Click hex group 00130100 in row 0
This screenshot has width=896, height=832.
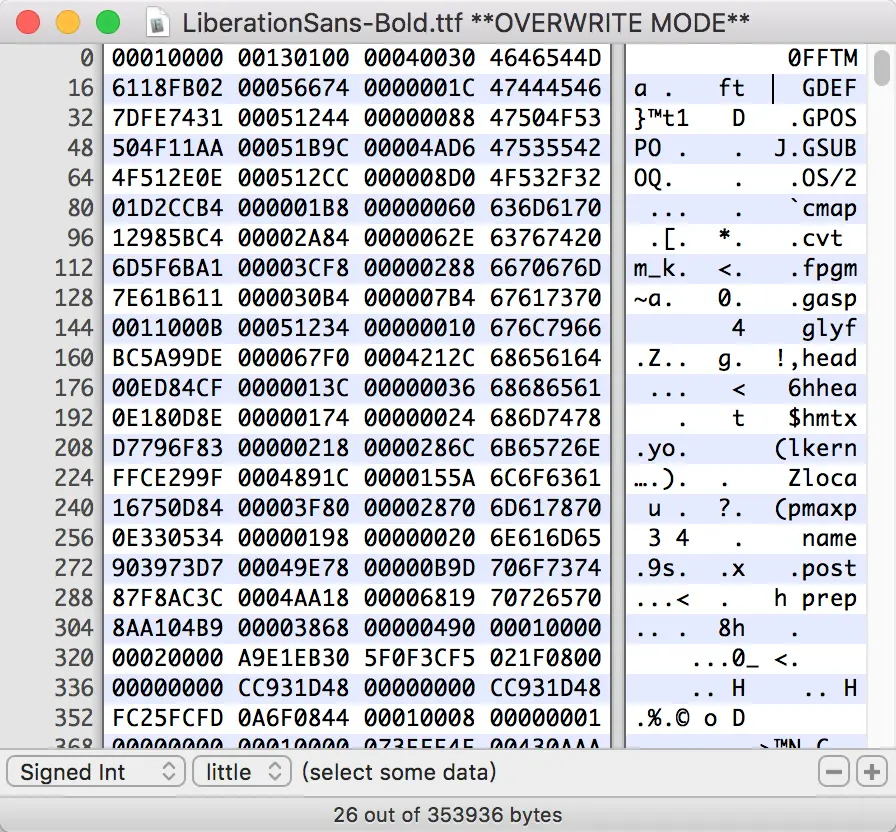pyautogui.click(x=294, y=58)
